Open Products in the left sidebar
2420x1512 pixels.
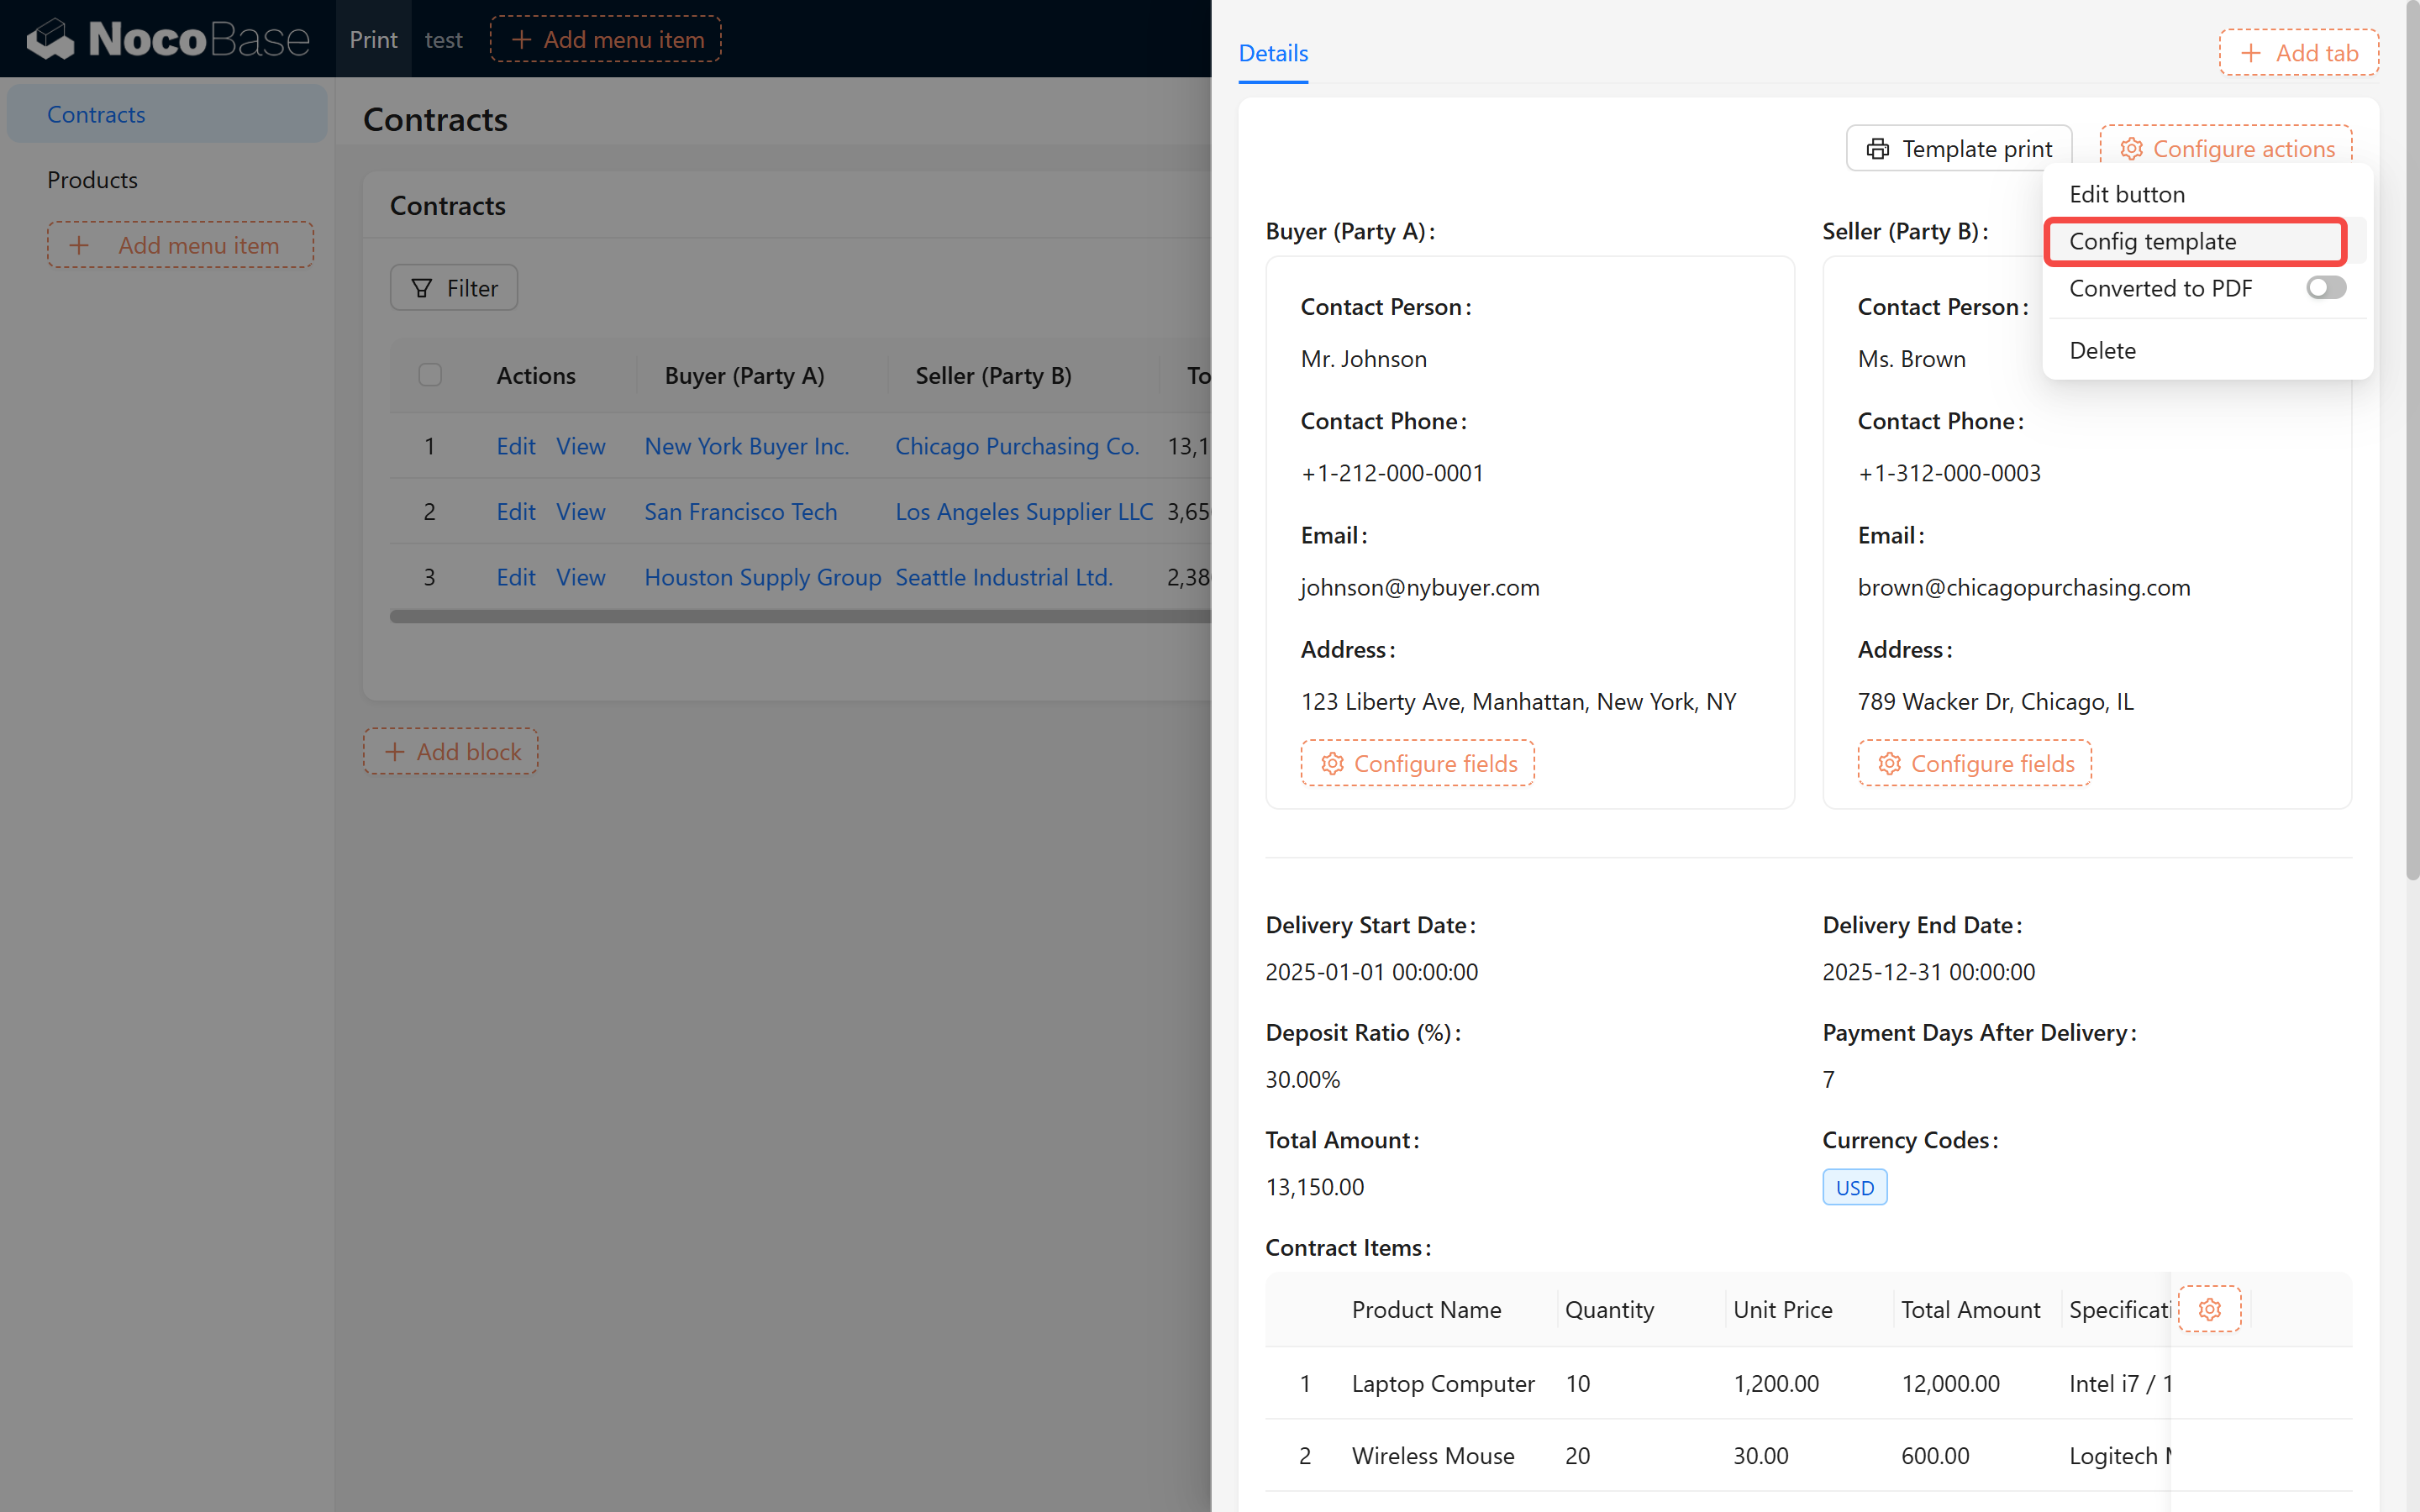[92, 180]
